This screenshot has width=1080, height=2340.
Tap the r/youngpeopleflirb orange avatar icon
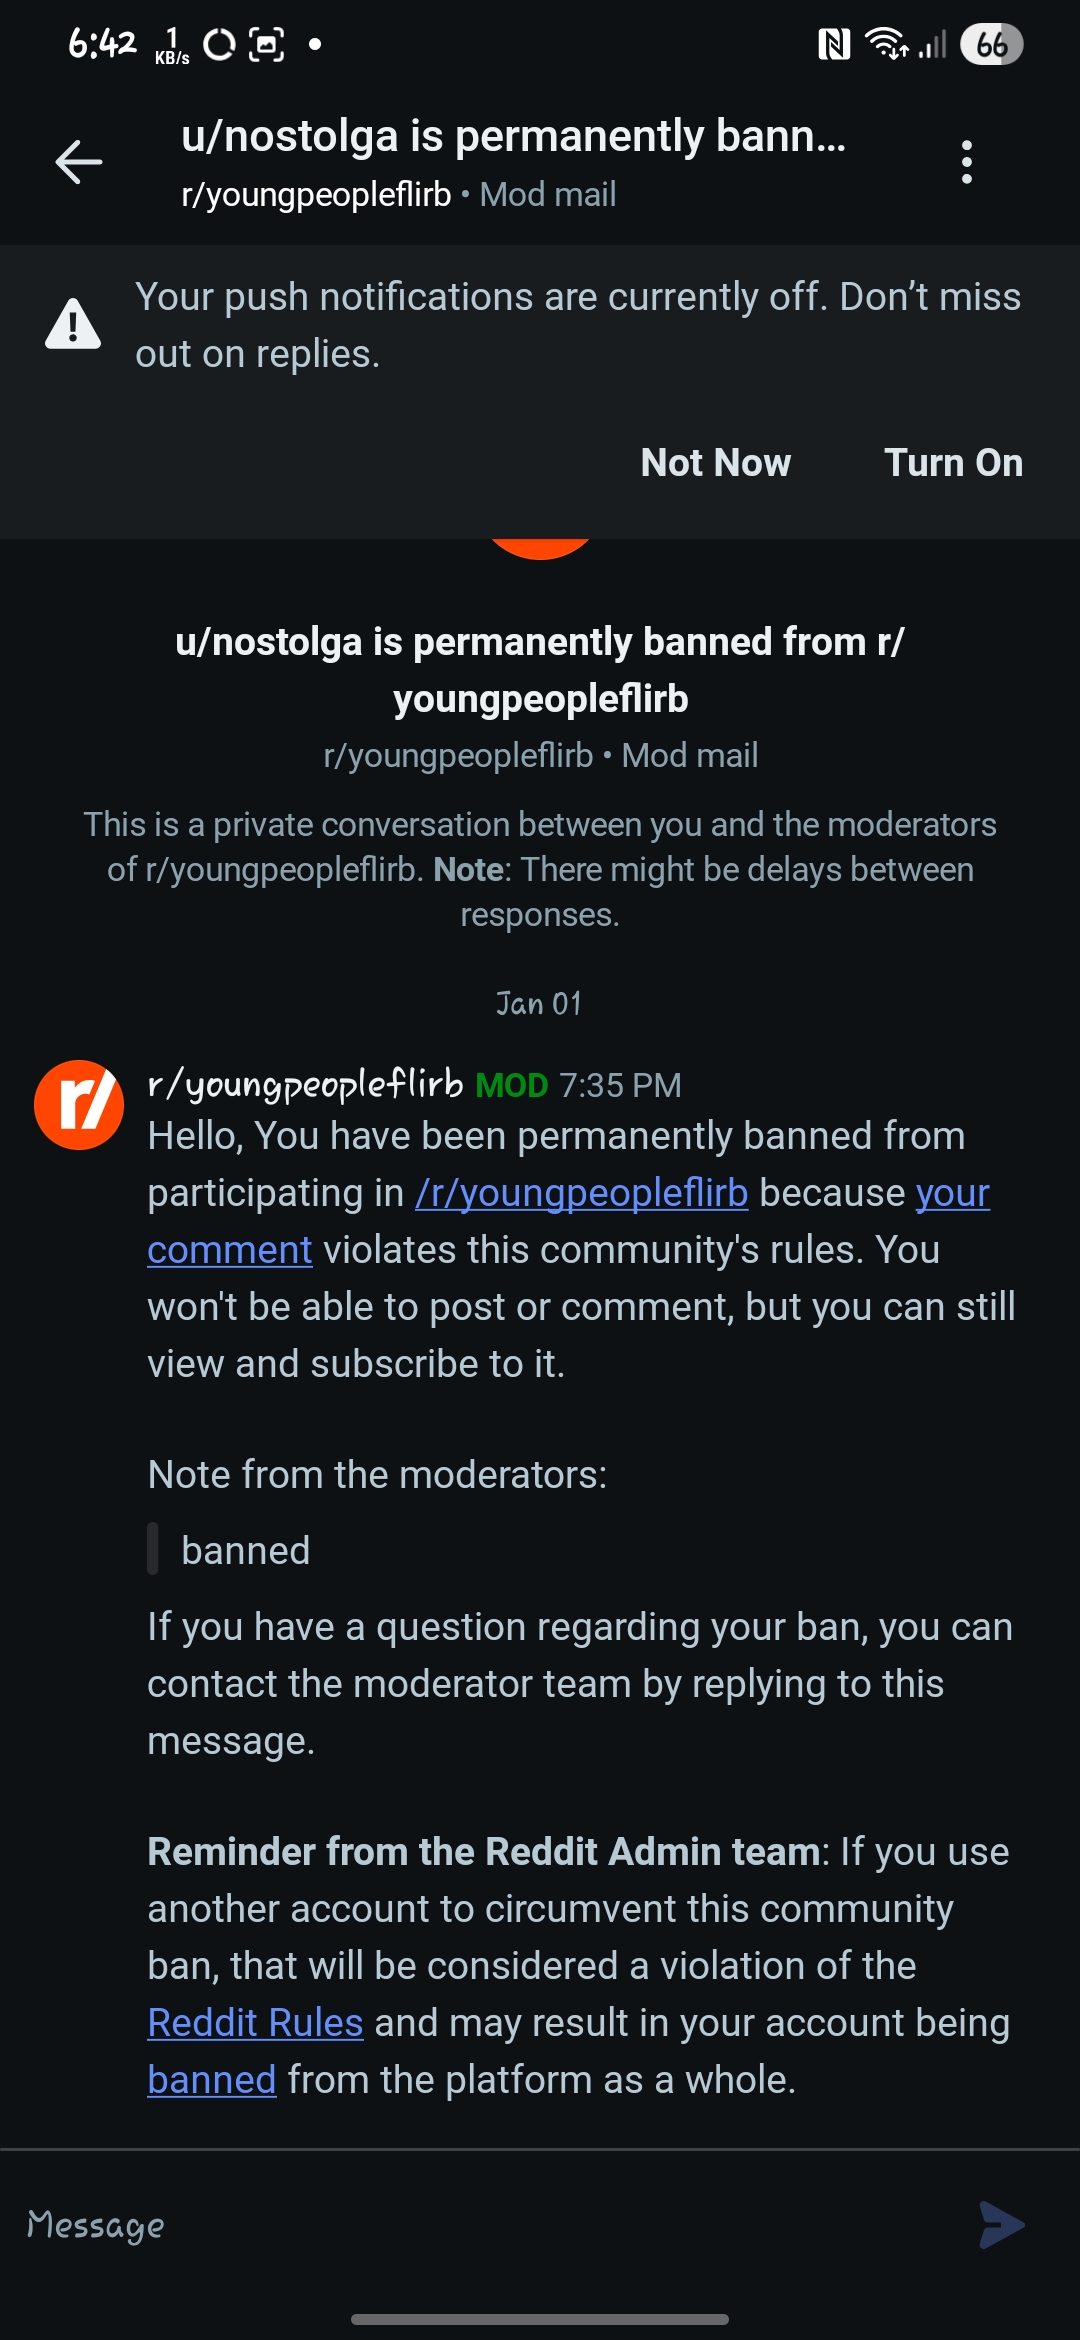tap(79, 1105)
